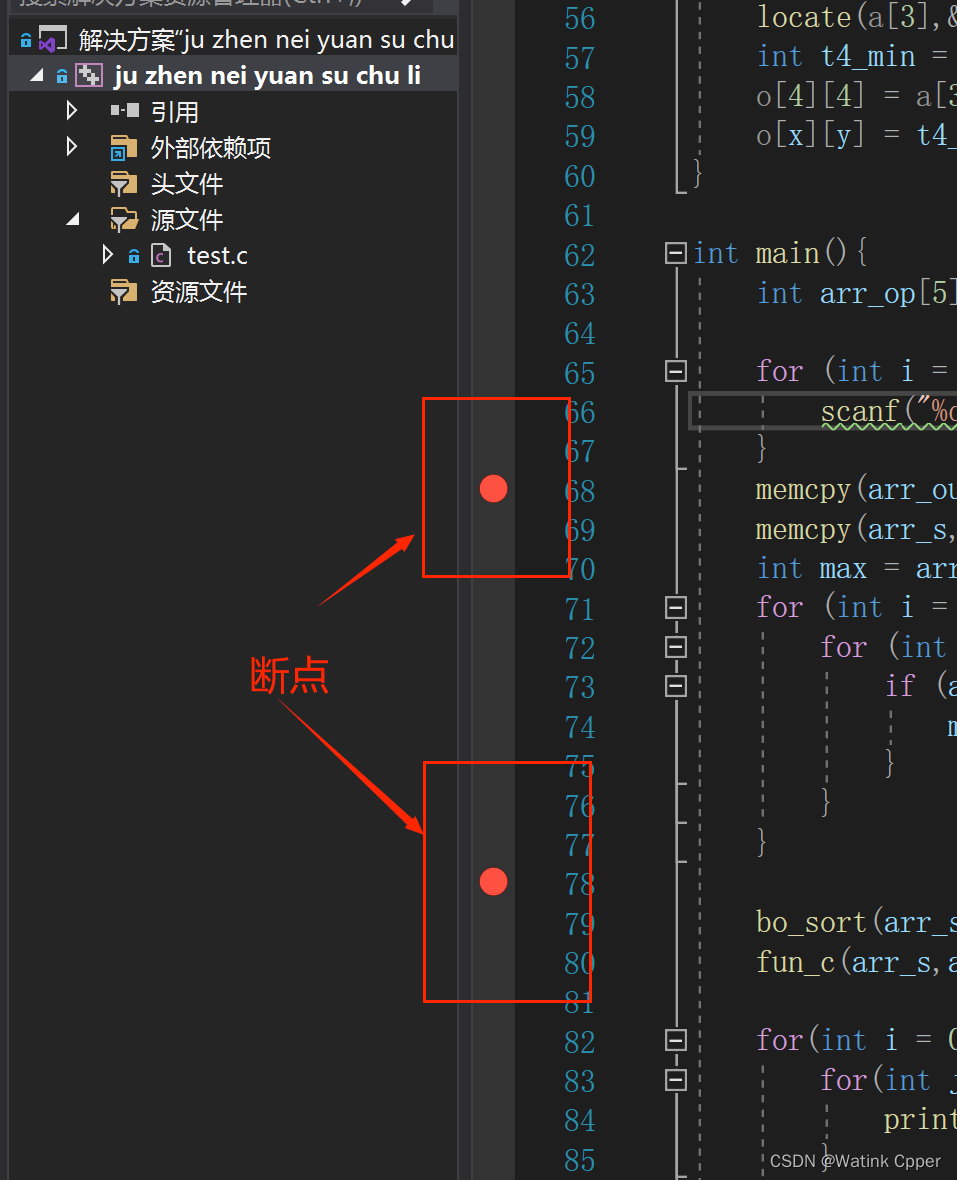Select the 引用 tree item

[x=175, y=112]
